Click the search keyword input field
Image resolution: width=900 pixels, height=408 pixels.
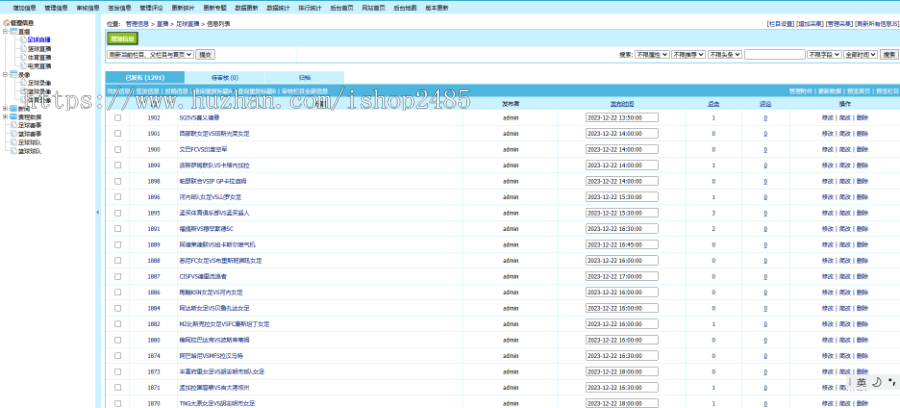[x=775, y=55]
